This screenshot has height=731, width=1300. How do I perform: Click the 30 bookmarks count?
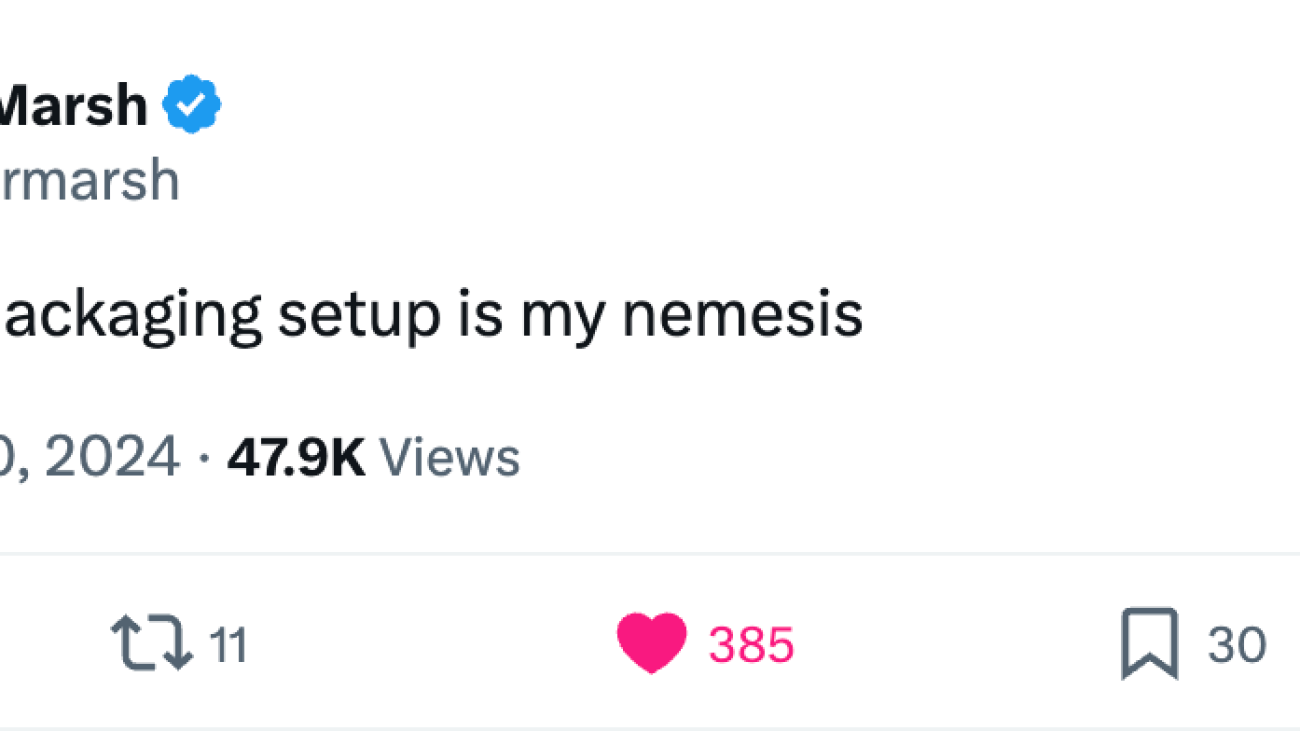coord(1237,644)
